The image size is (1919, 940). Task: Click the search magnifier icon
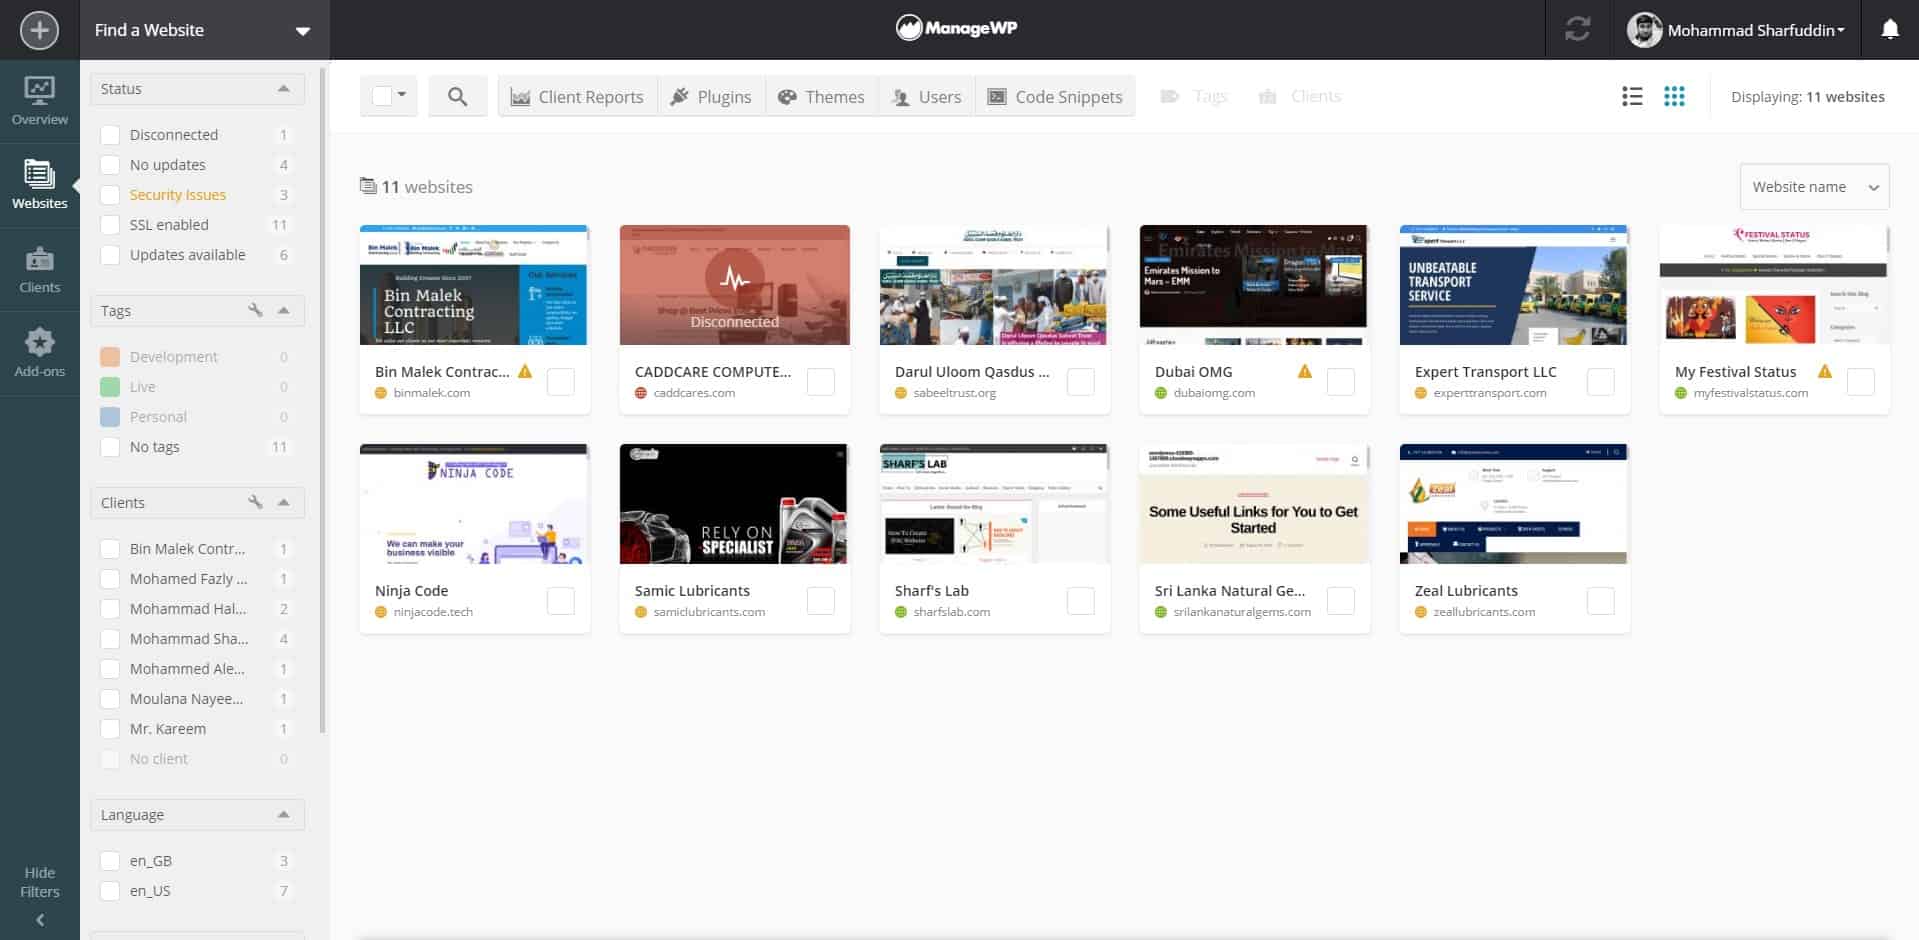(457, 96)
